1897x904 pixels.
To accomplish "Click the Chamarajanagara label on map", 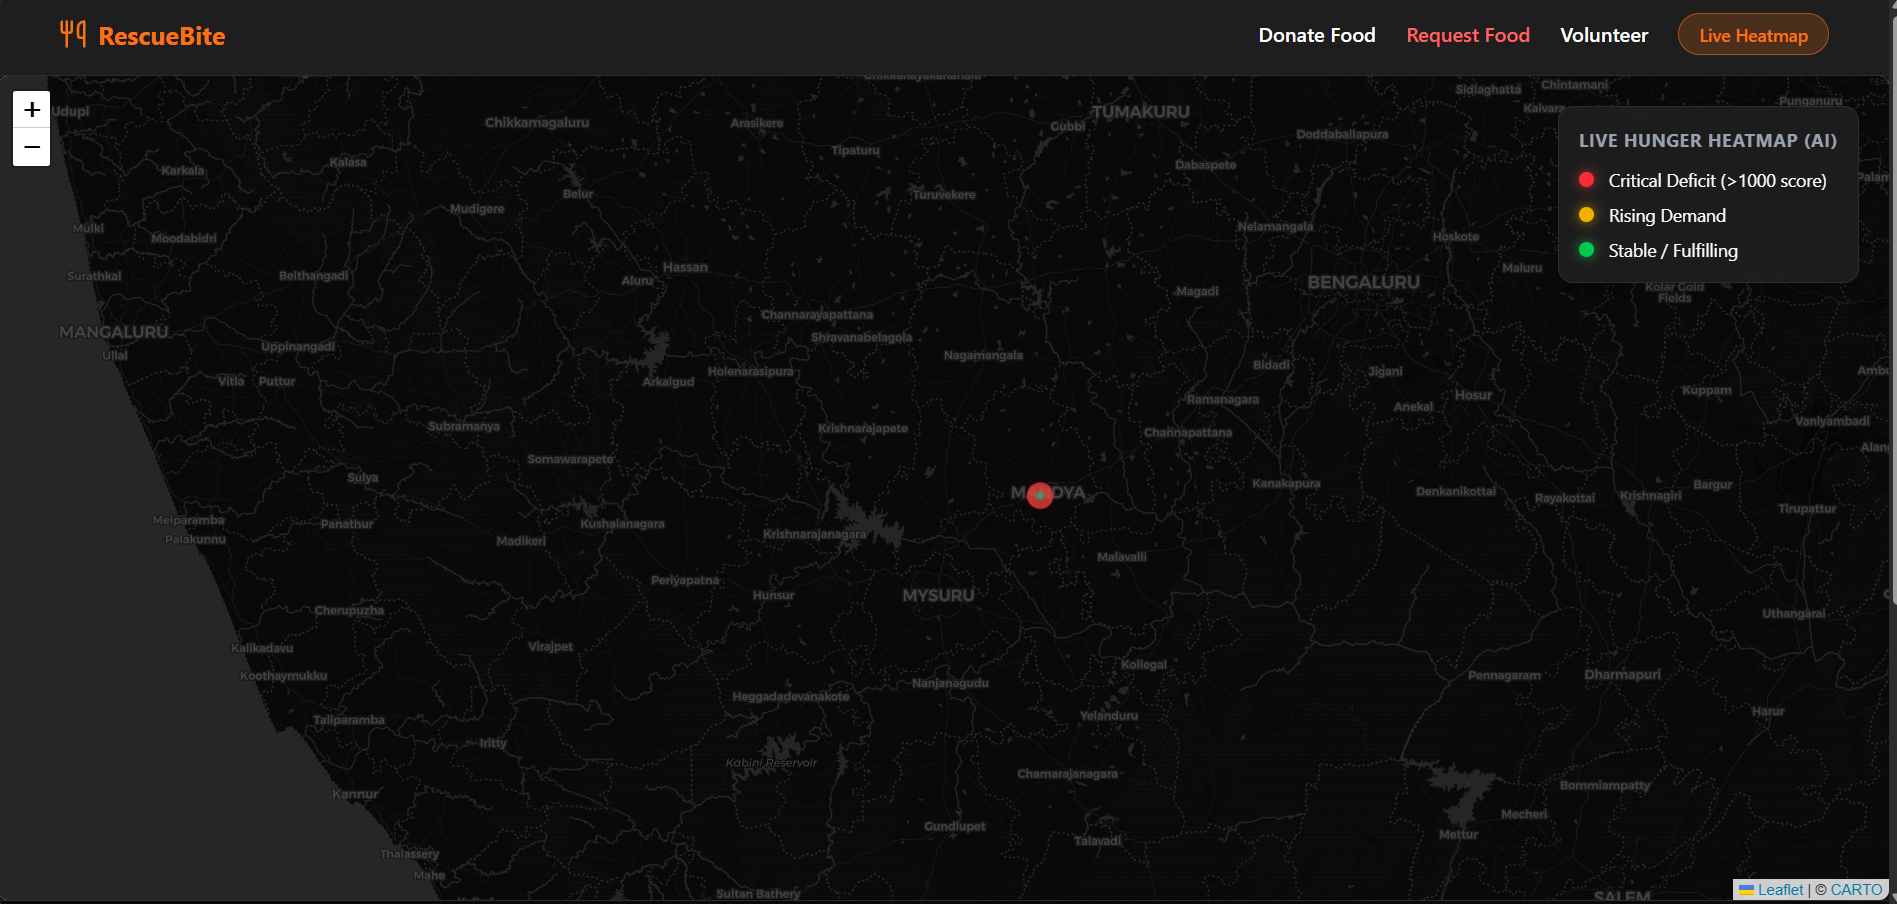I will 1067,773.
